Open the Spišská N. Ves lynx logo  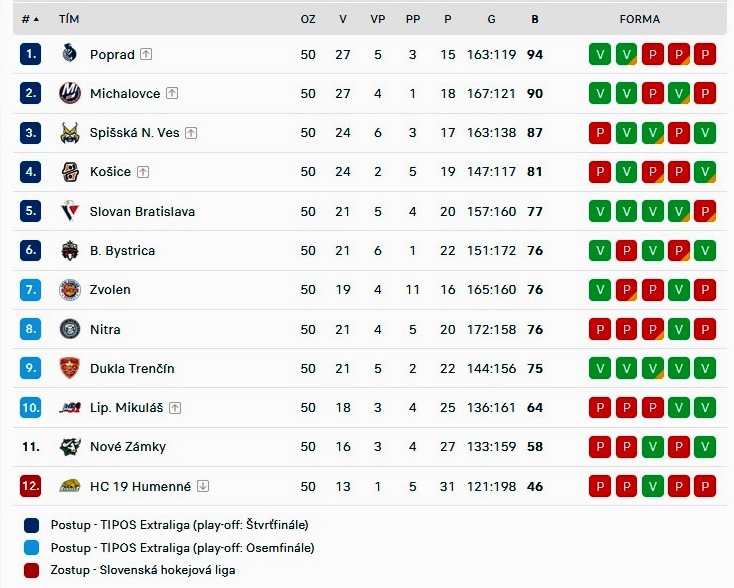70,133
